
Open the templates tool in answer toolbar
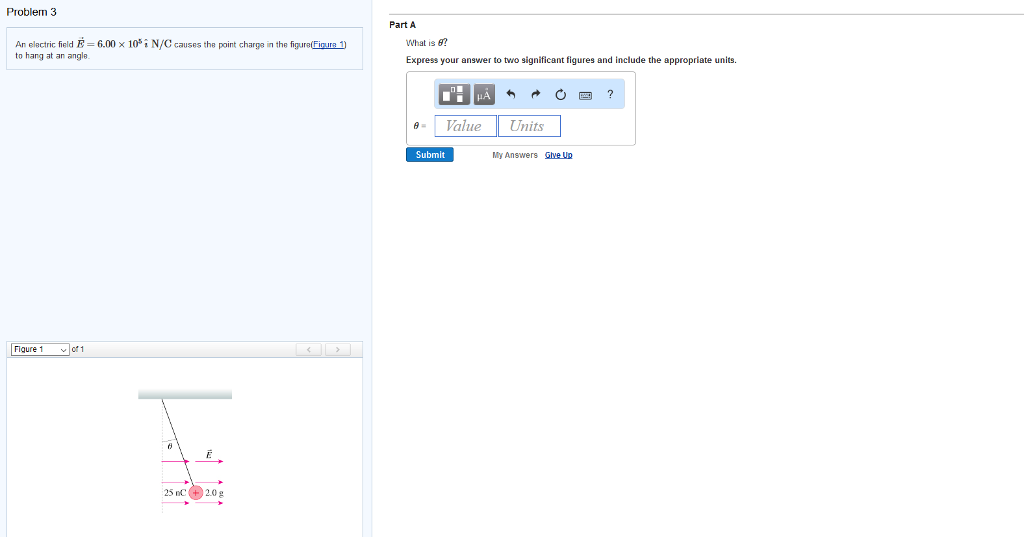tap(454, 95)
